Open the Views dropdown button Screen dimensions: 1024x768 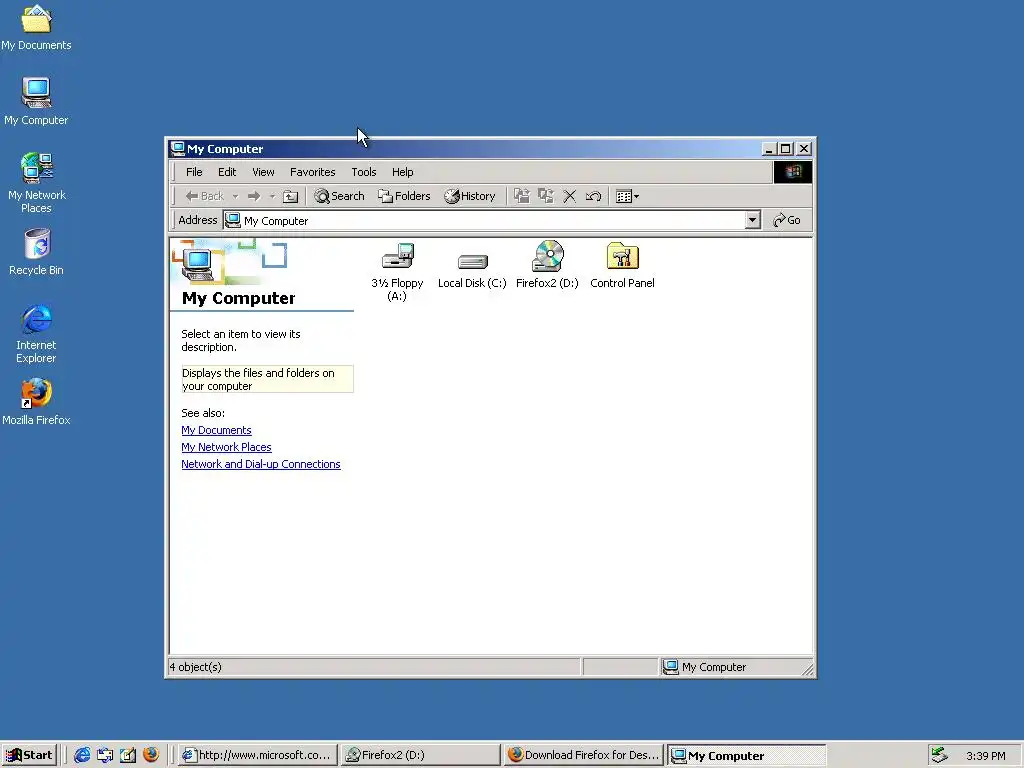tap(628, 196)
